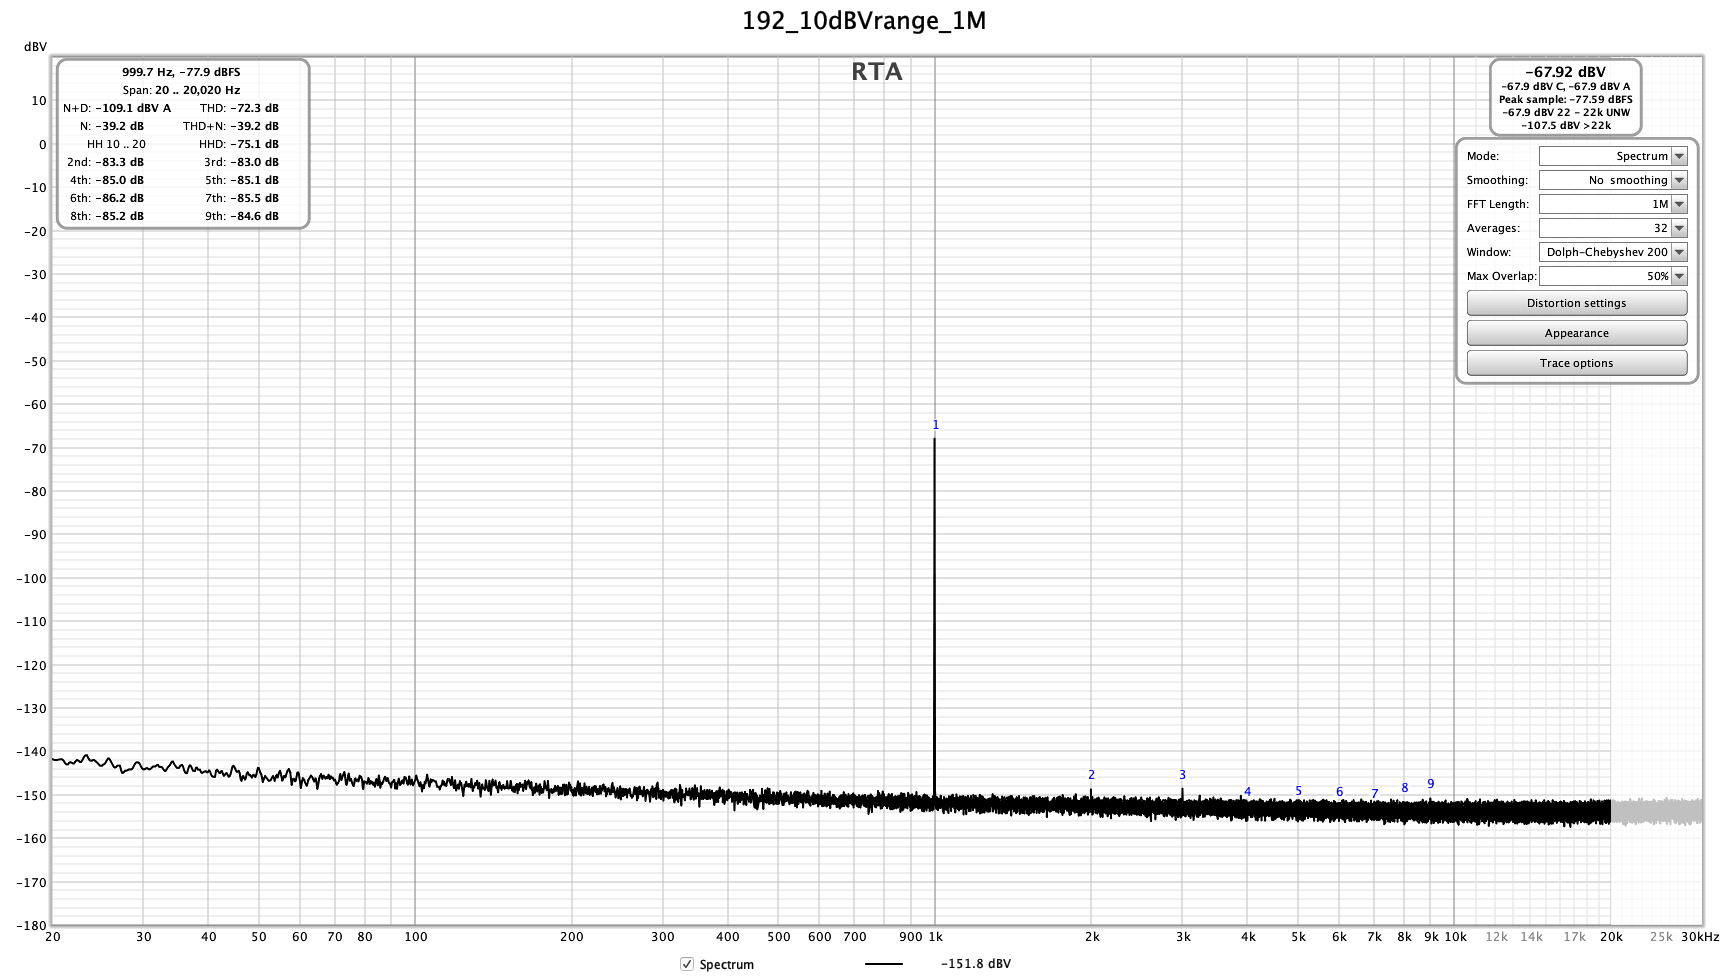Click the THD+N: -39.2 dB reading
Image resolution: width=1728 pixels, height=980 pixels.
(231, 126)
